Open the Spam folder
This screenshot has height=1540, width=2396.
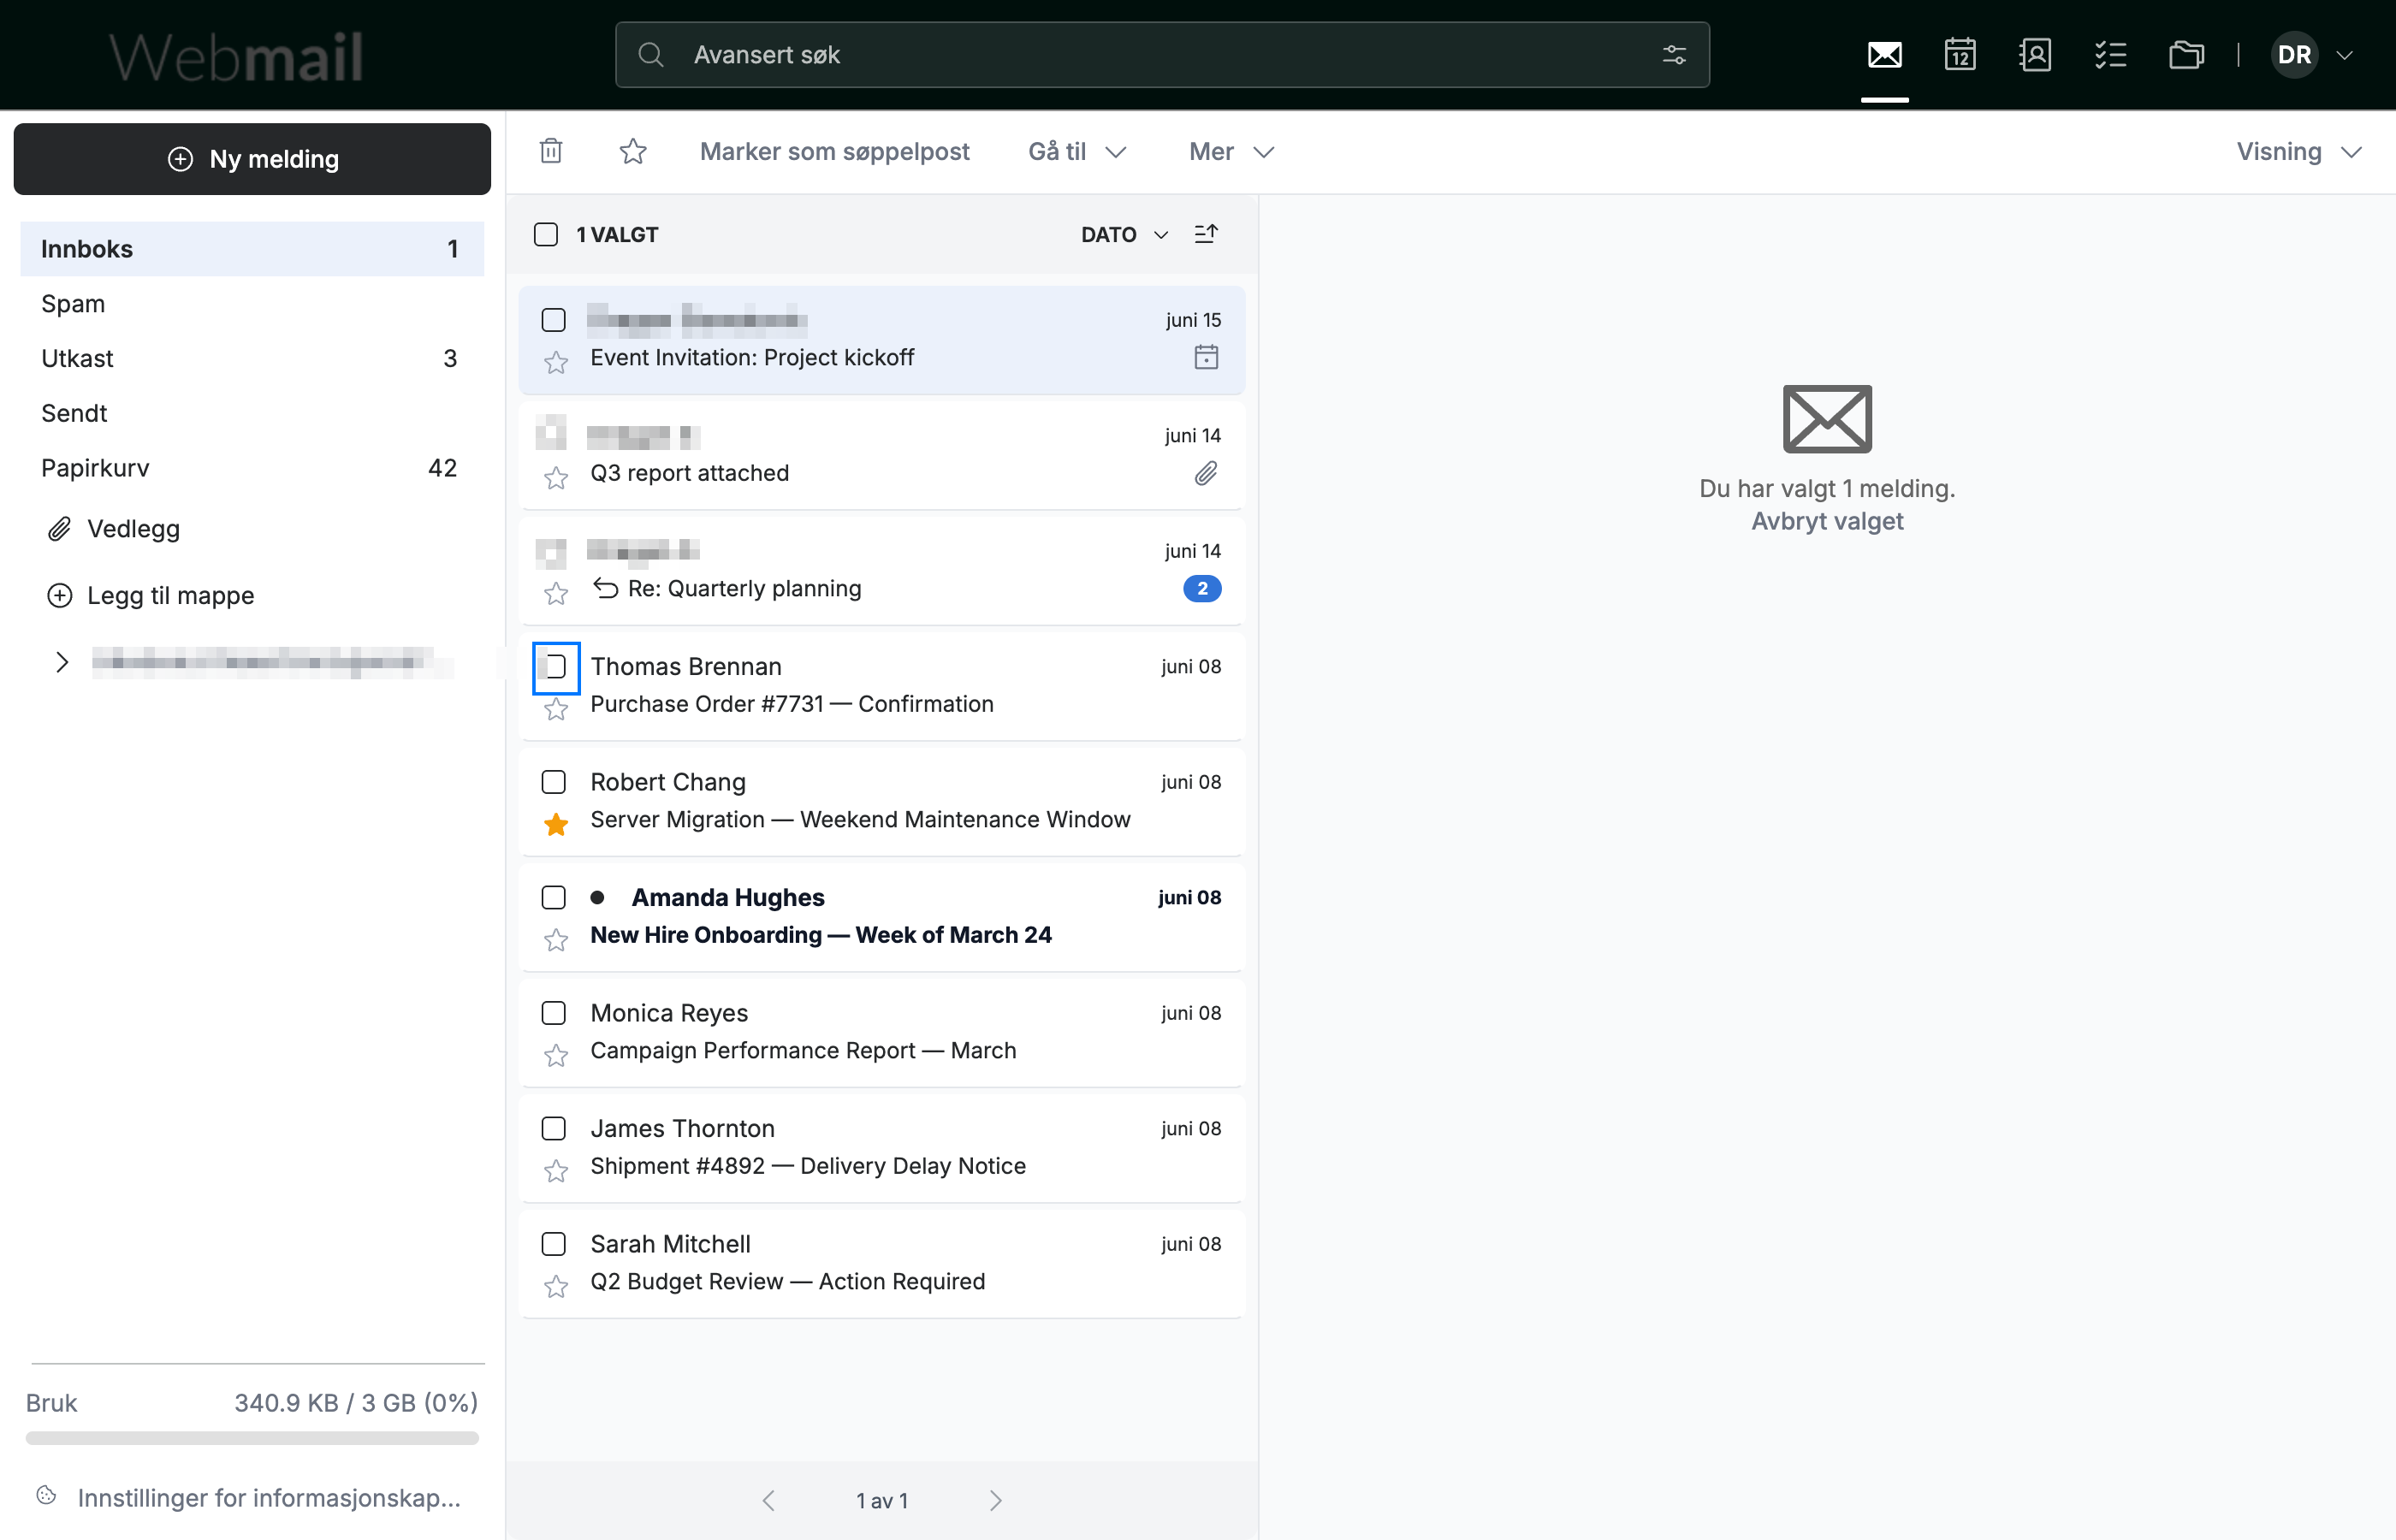[252, 304]
